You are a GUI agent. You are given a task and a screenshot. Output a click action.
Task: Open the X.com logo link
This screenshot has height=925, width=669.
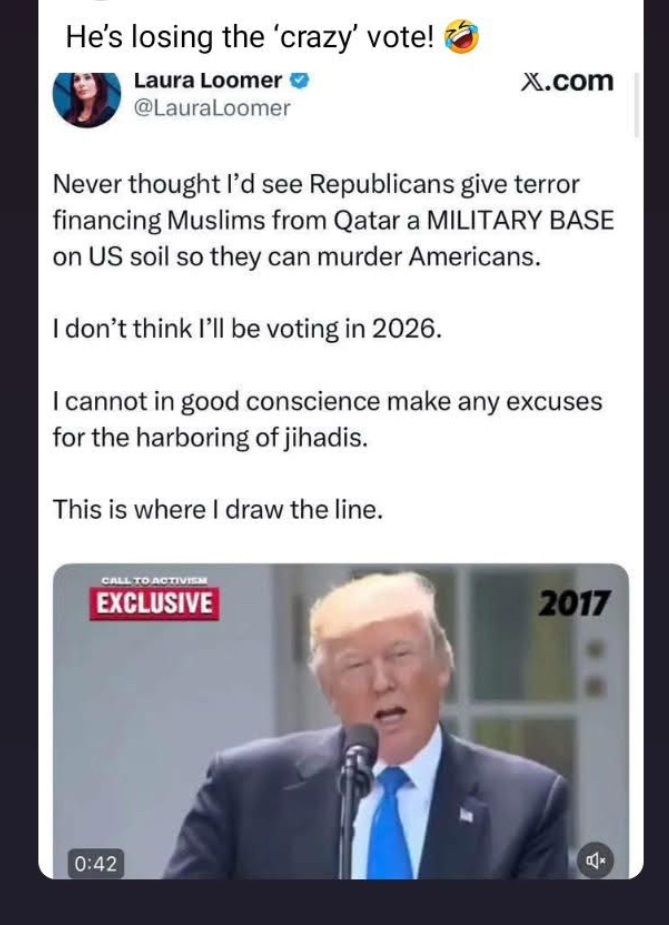567,81
